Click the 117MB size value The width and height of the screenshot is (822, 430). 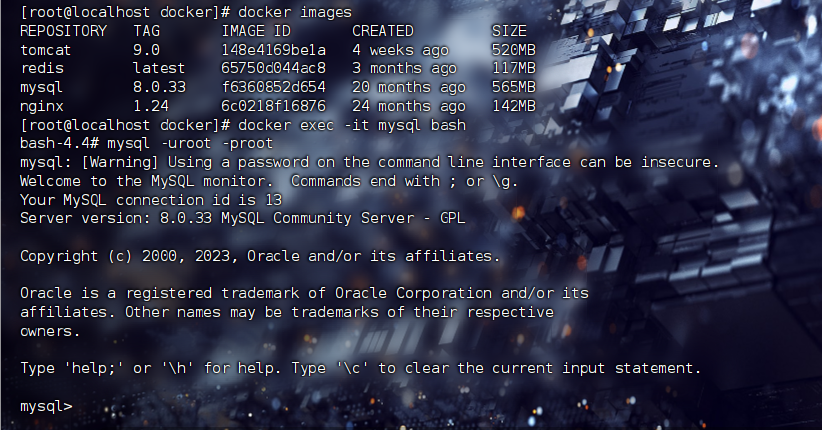pyautogui.click(x=514, y=68)
